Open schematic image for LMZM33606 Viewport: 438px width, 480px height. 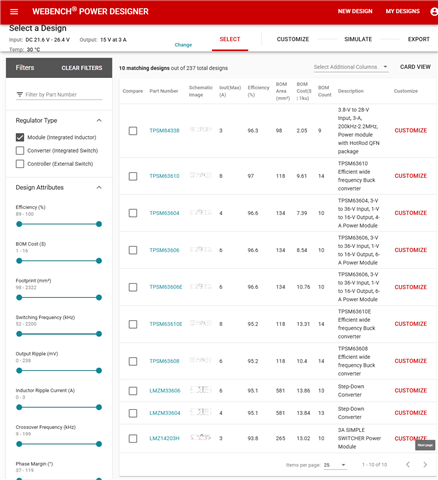[201, 390]
